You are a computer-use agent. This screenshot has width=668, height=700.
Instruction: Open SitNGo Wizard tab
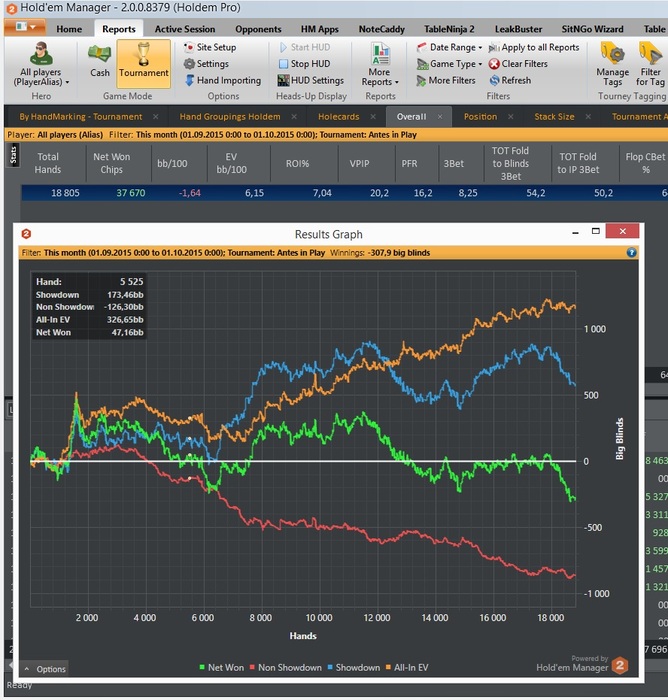(593, 29)
